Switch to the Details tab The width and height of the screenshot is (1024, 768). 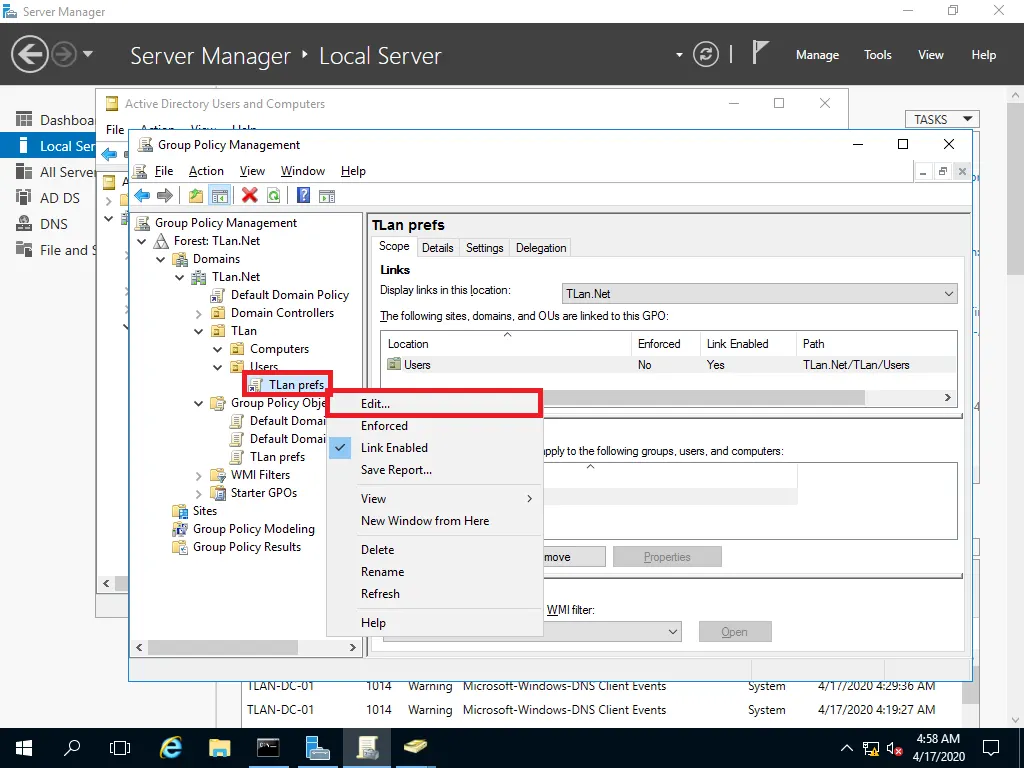(437, 248)
